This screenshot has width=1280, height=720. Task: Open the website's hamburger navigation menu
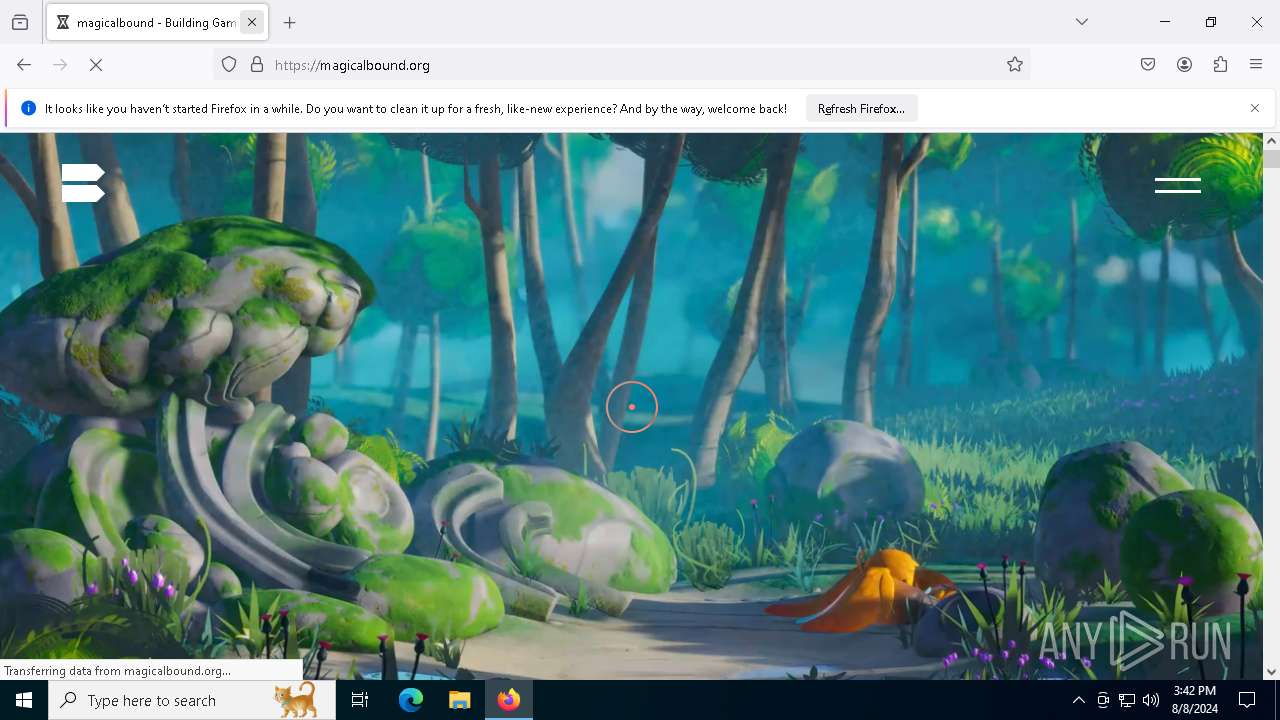coord(1177,185)
